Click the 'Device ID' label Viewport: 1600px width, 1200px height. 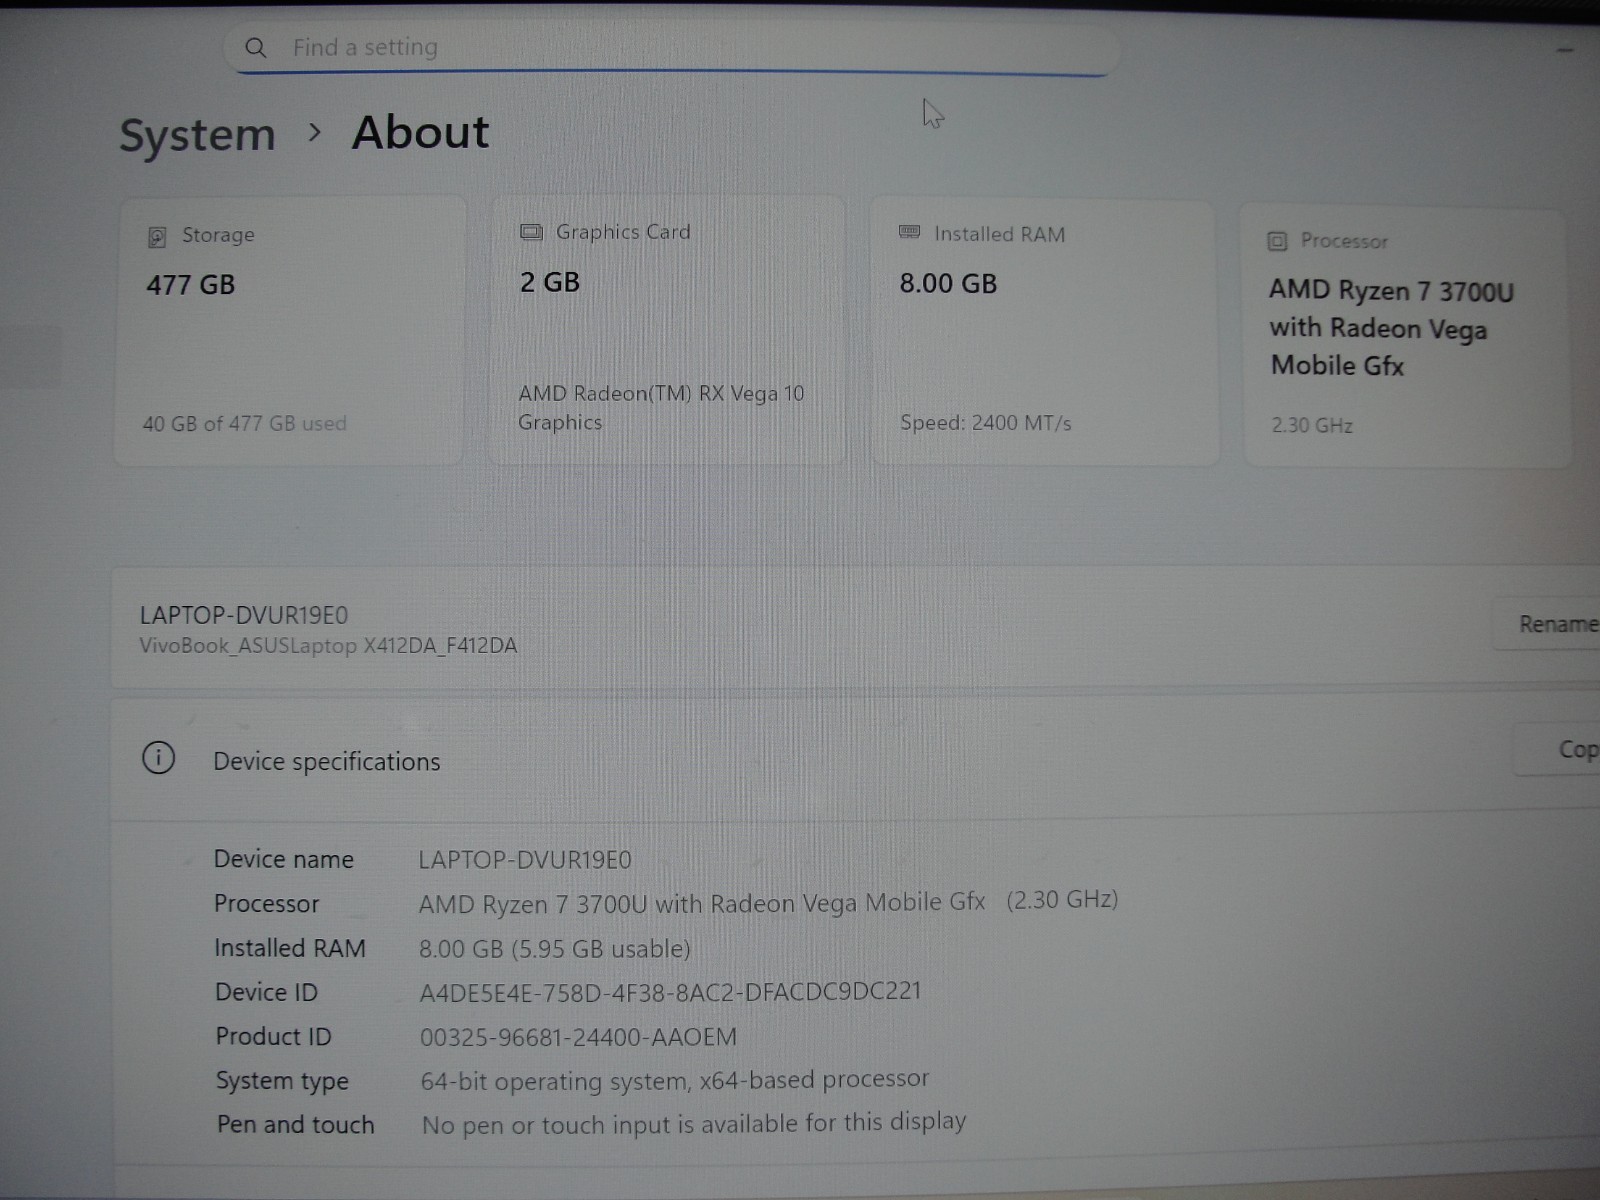[x=266, y=992]
